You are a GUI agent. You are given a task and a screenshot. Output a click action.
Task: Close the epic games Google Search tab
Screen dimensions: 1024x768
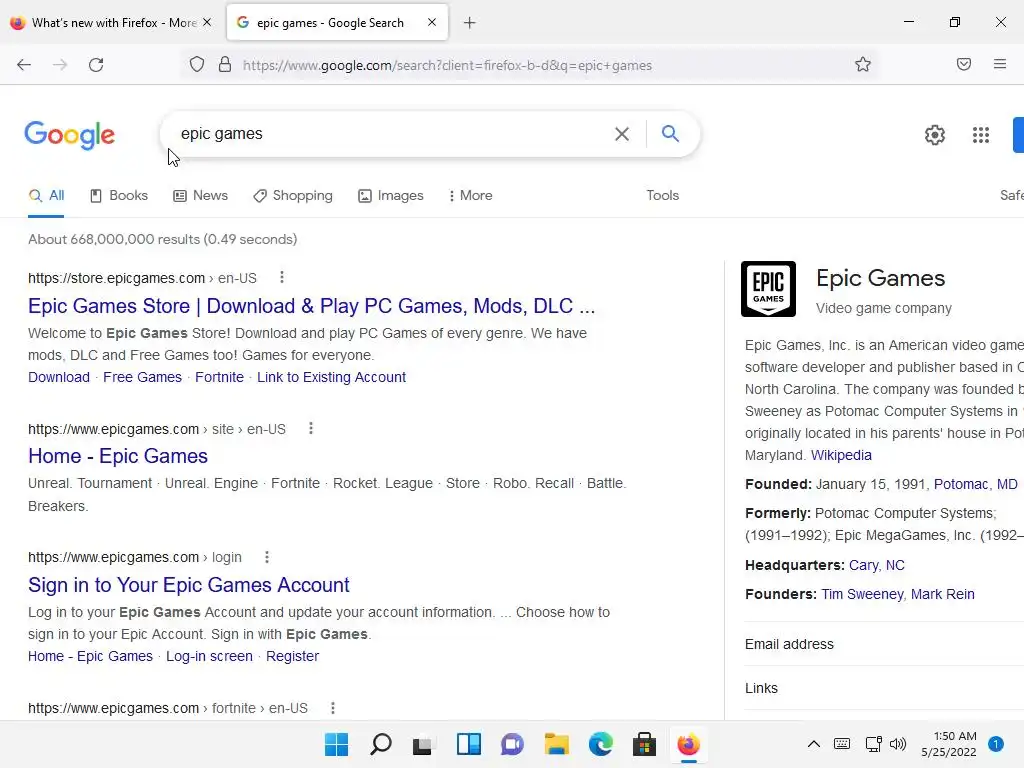(432, 22)
